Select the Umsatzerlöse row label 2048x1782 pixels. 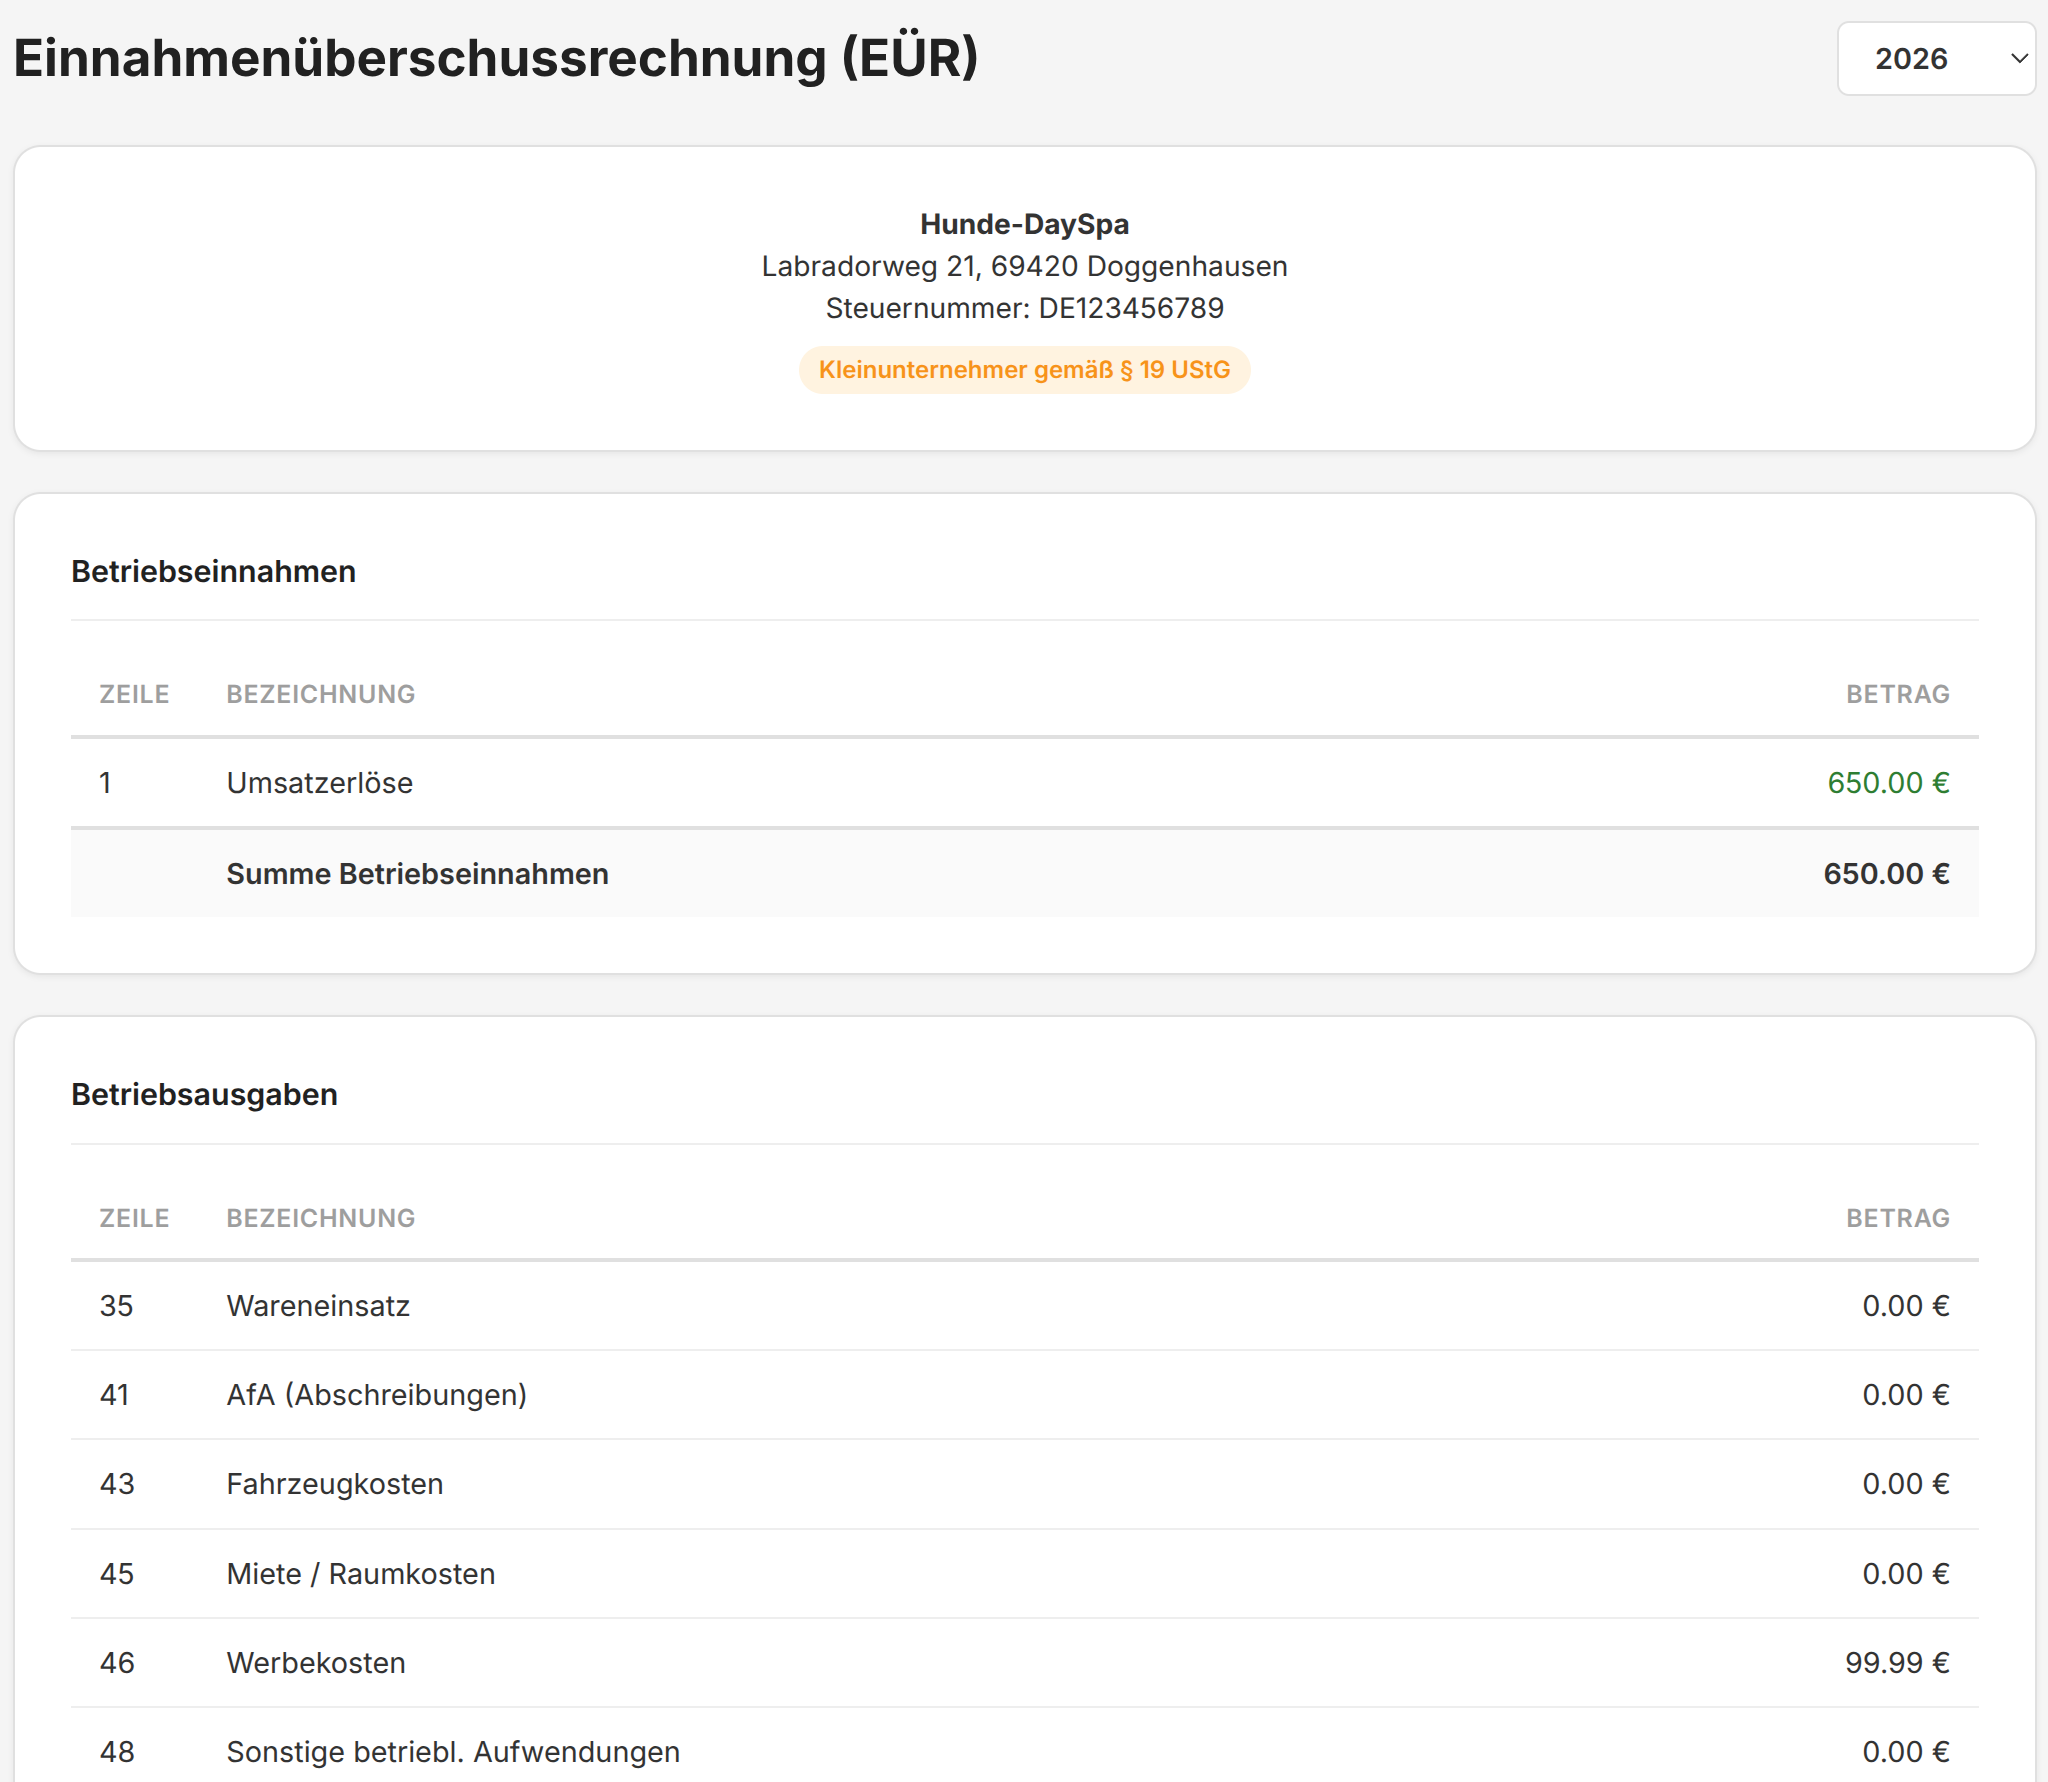coord(319,783)
